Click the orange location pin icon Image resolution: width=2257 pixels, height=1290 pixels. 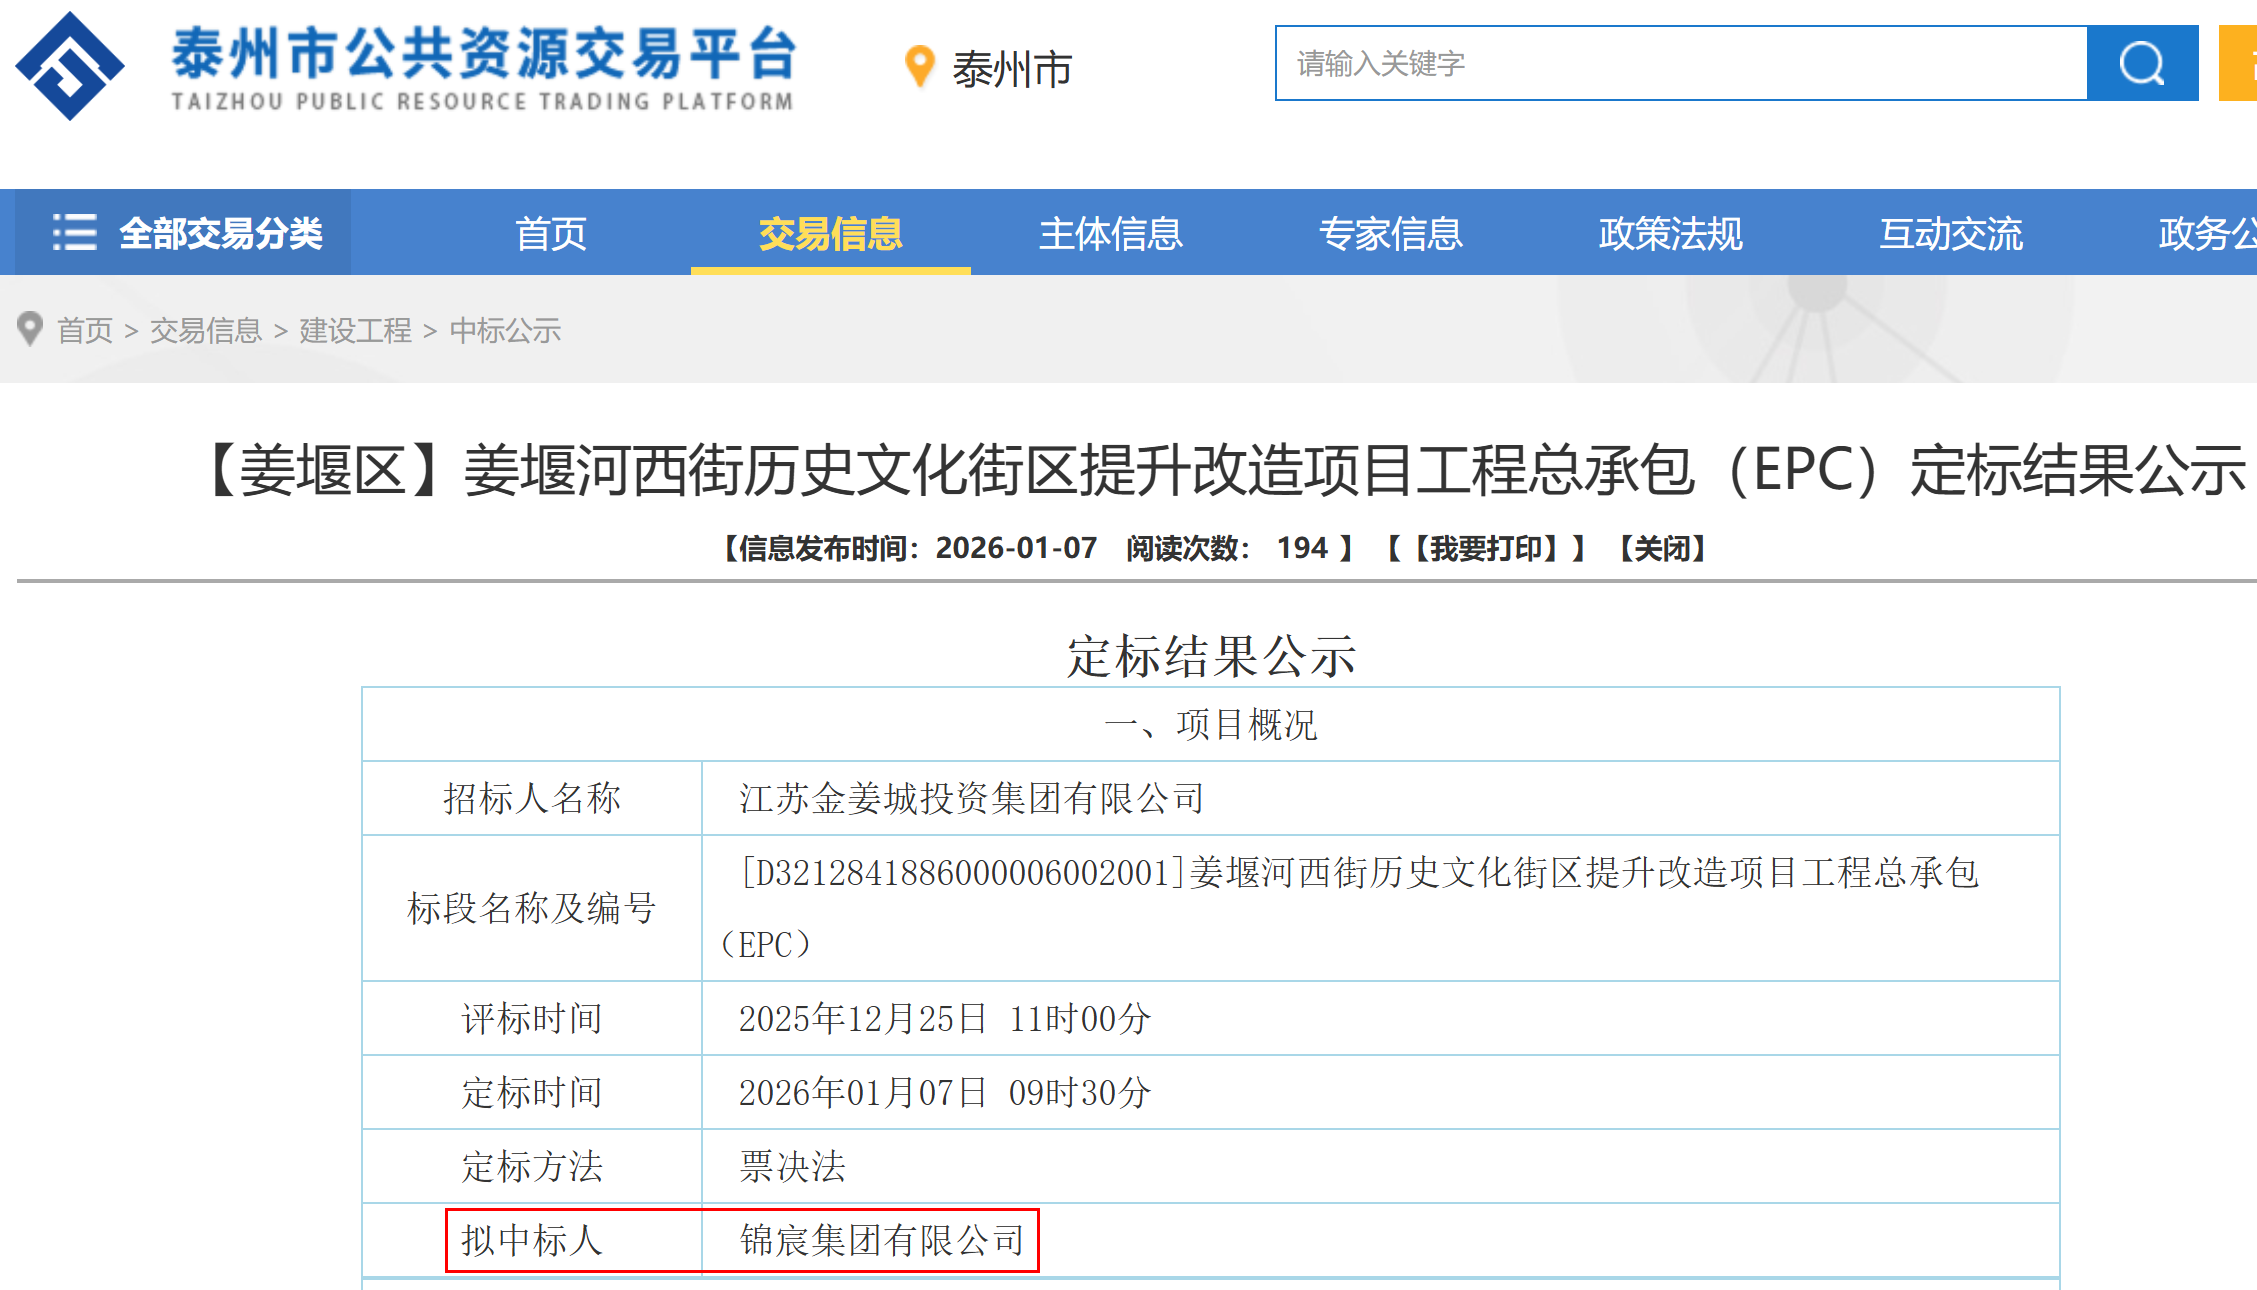[919, 67]
